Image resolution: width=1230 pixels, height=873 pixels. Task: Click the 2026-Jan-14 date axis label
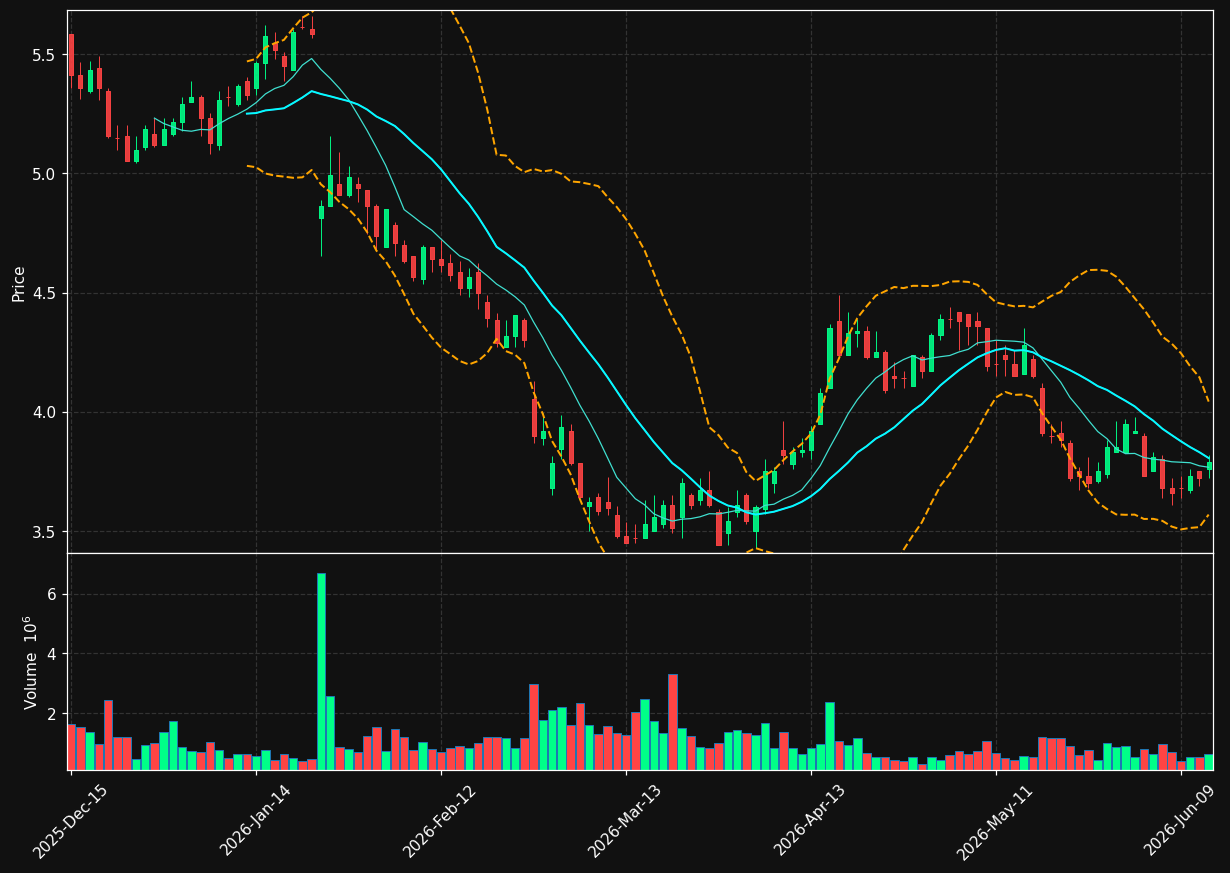(x=255, y=822)
